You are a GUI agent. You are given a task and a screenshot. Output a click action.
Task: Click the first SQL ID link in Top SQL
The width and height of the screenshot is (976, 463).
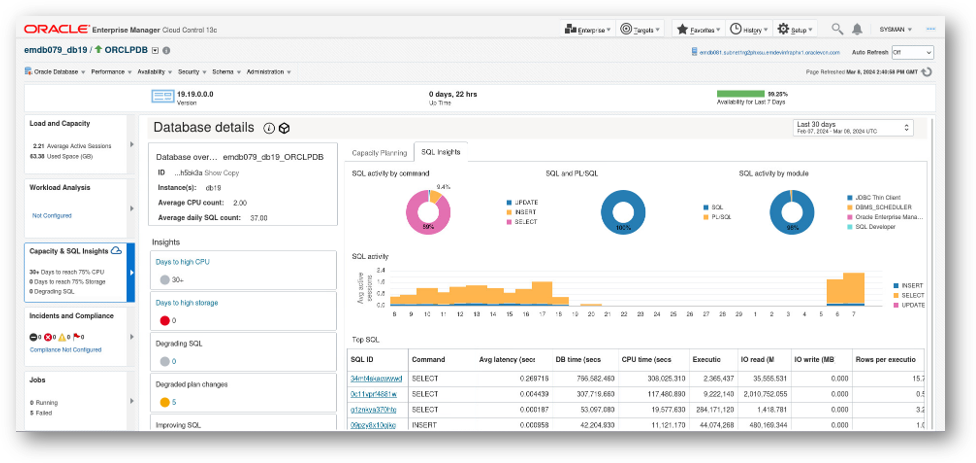coord(375,379)
